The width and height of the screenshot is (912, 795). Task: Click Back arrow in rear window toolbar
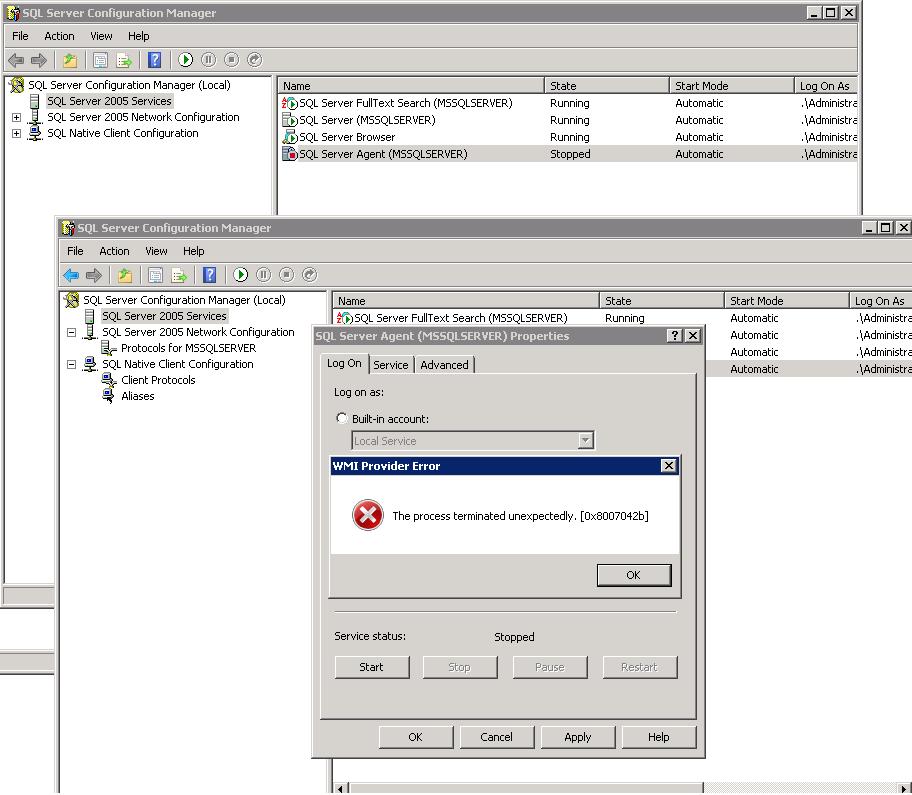pyautogui.click(x=16, y=60)
